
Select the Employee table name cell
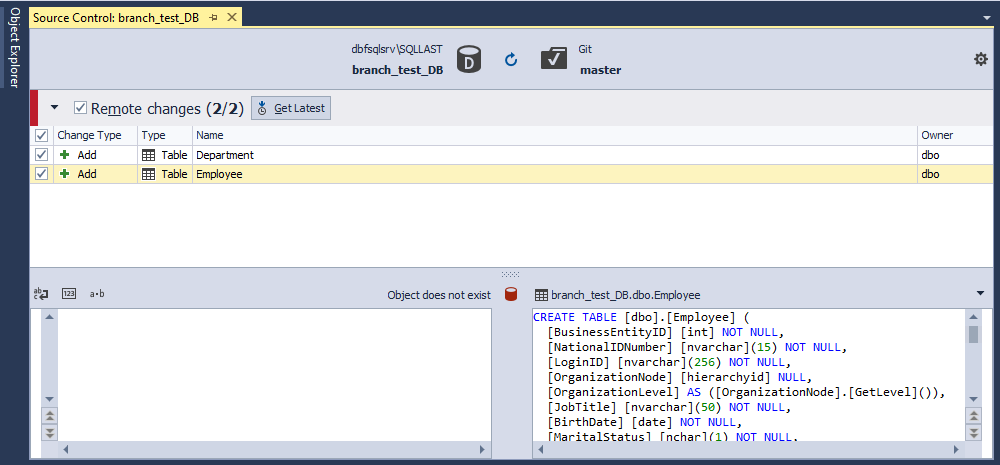(x=555, y=173)
